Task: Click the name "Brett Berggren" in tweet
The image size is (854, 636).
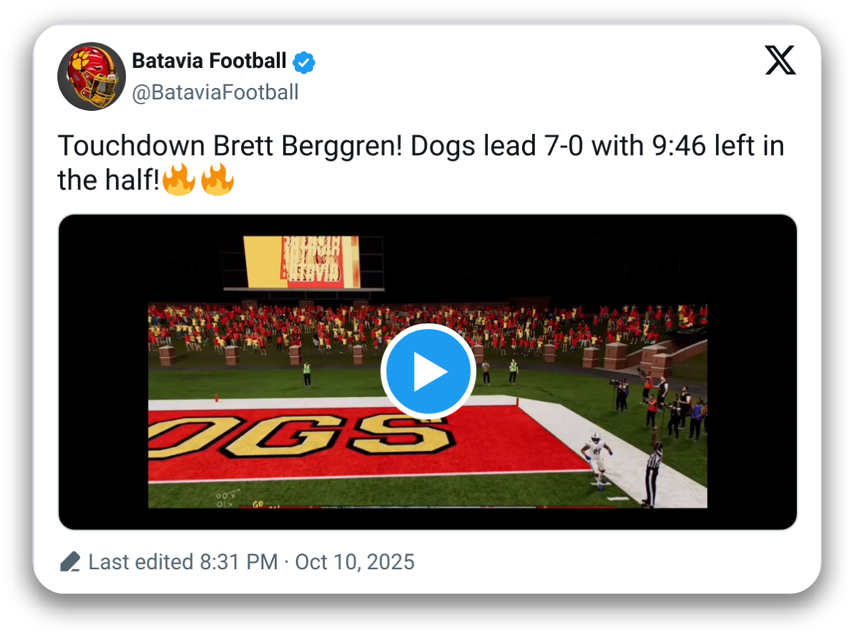Action: click(311, 146)
